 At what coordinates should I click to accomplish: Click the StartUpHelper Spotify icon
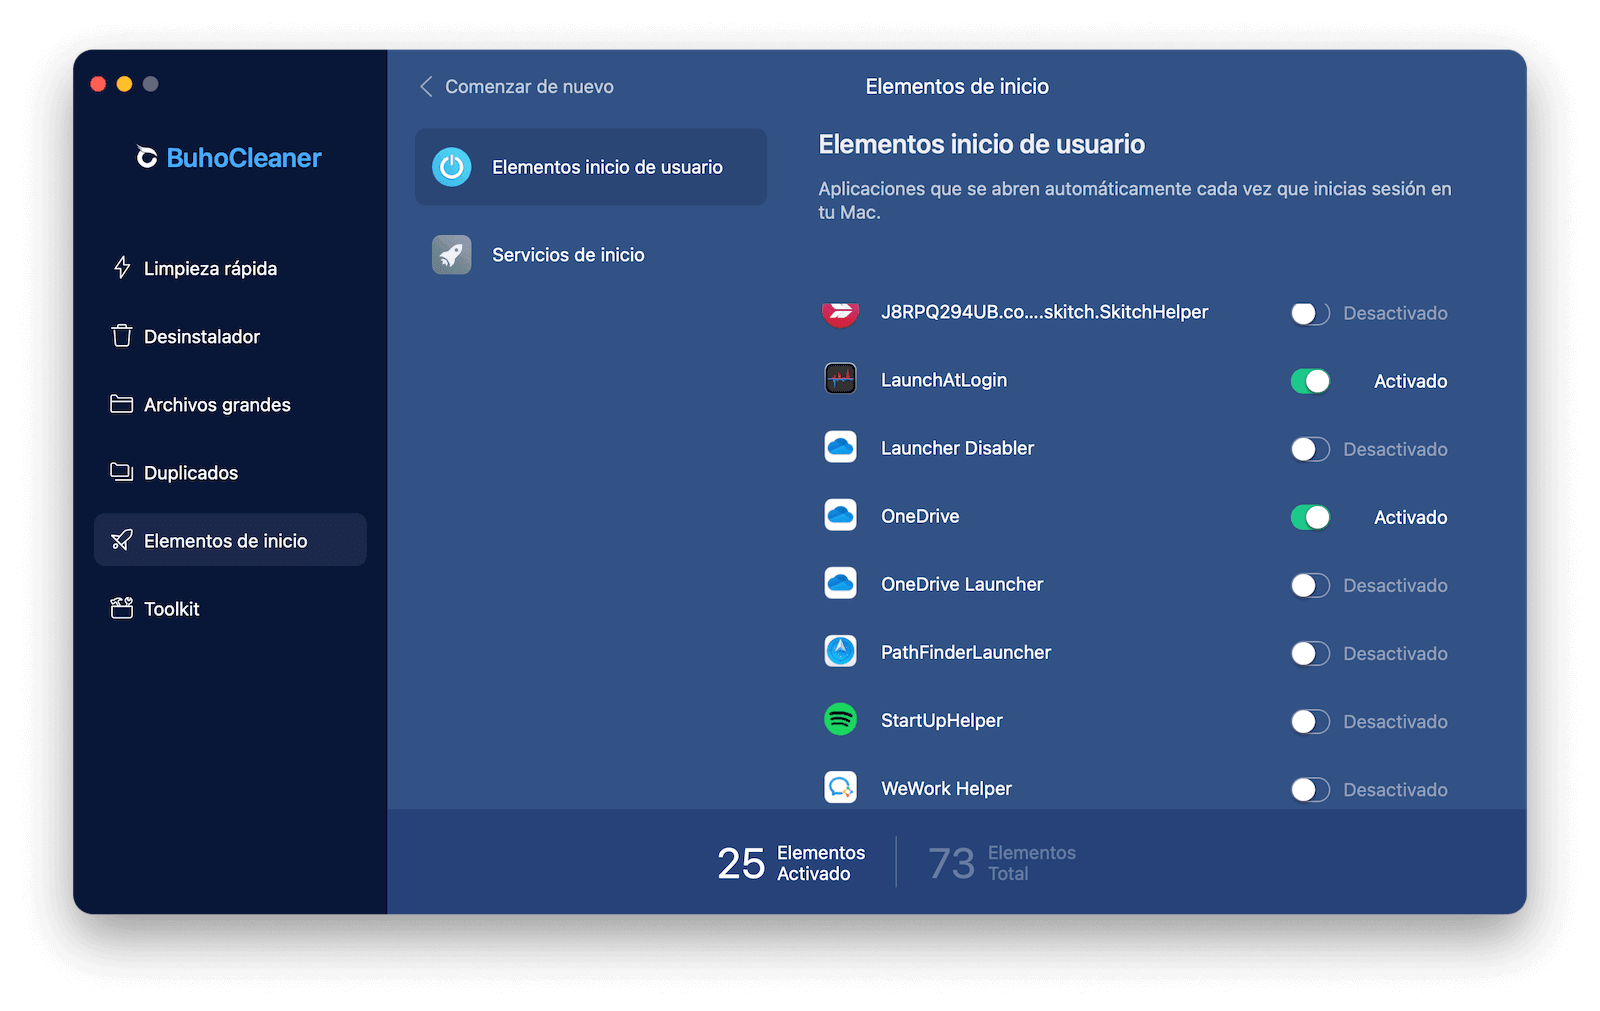coord(840,720)
